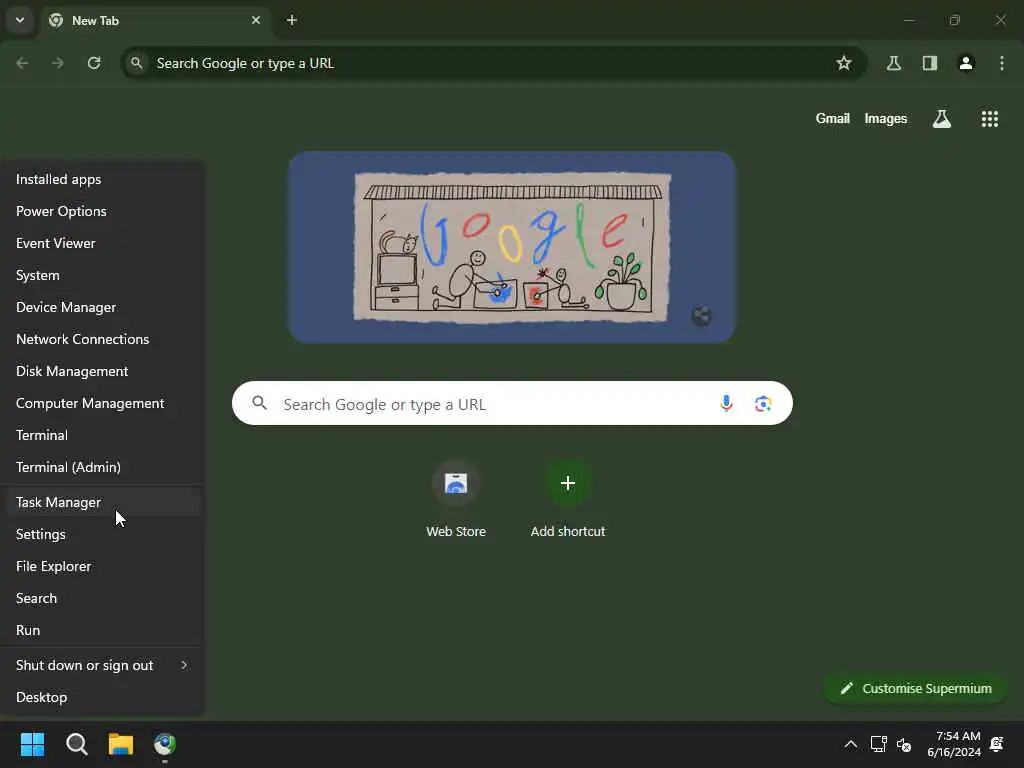Open the clock showing 7:54 AM
Image resolution: width=1024 pixels, height=768 pixels.
[954, 744]
